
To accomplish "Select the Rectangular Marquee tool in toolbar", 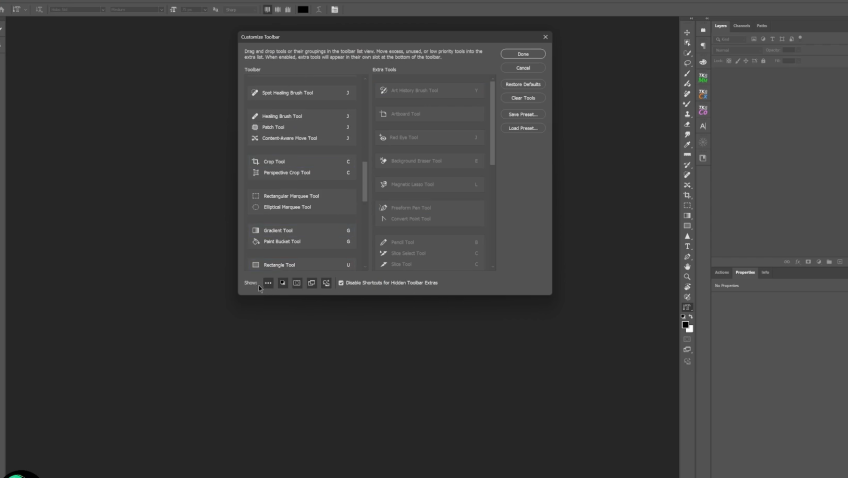I will click(687, 205).
